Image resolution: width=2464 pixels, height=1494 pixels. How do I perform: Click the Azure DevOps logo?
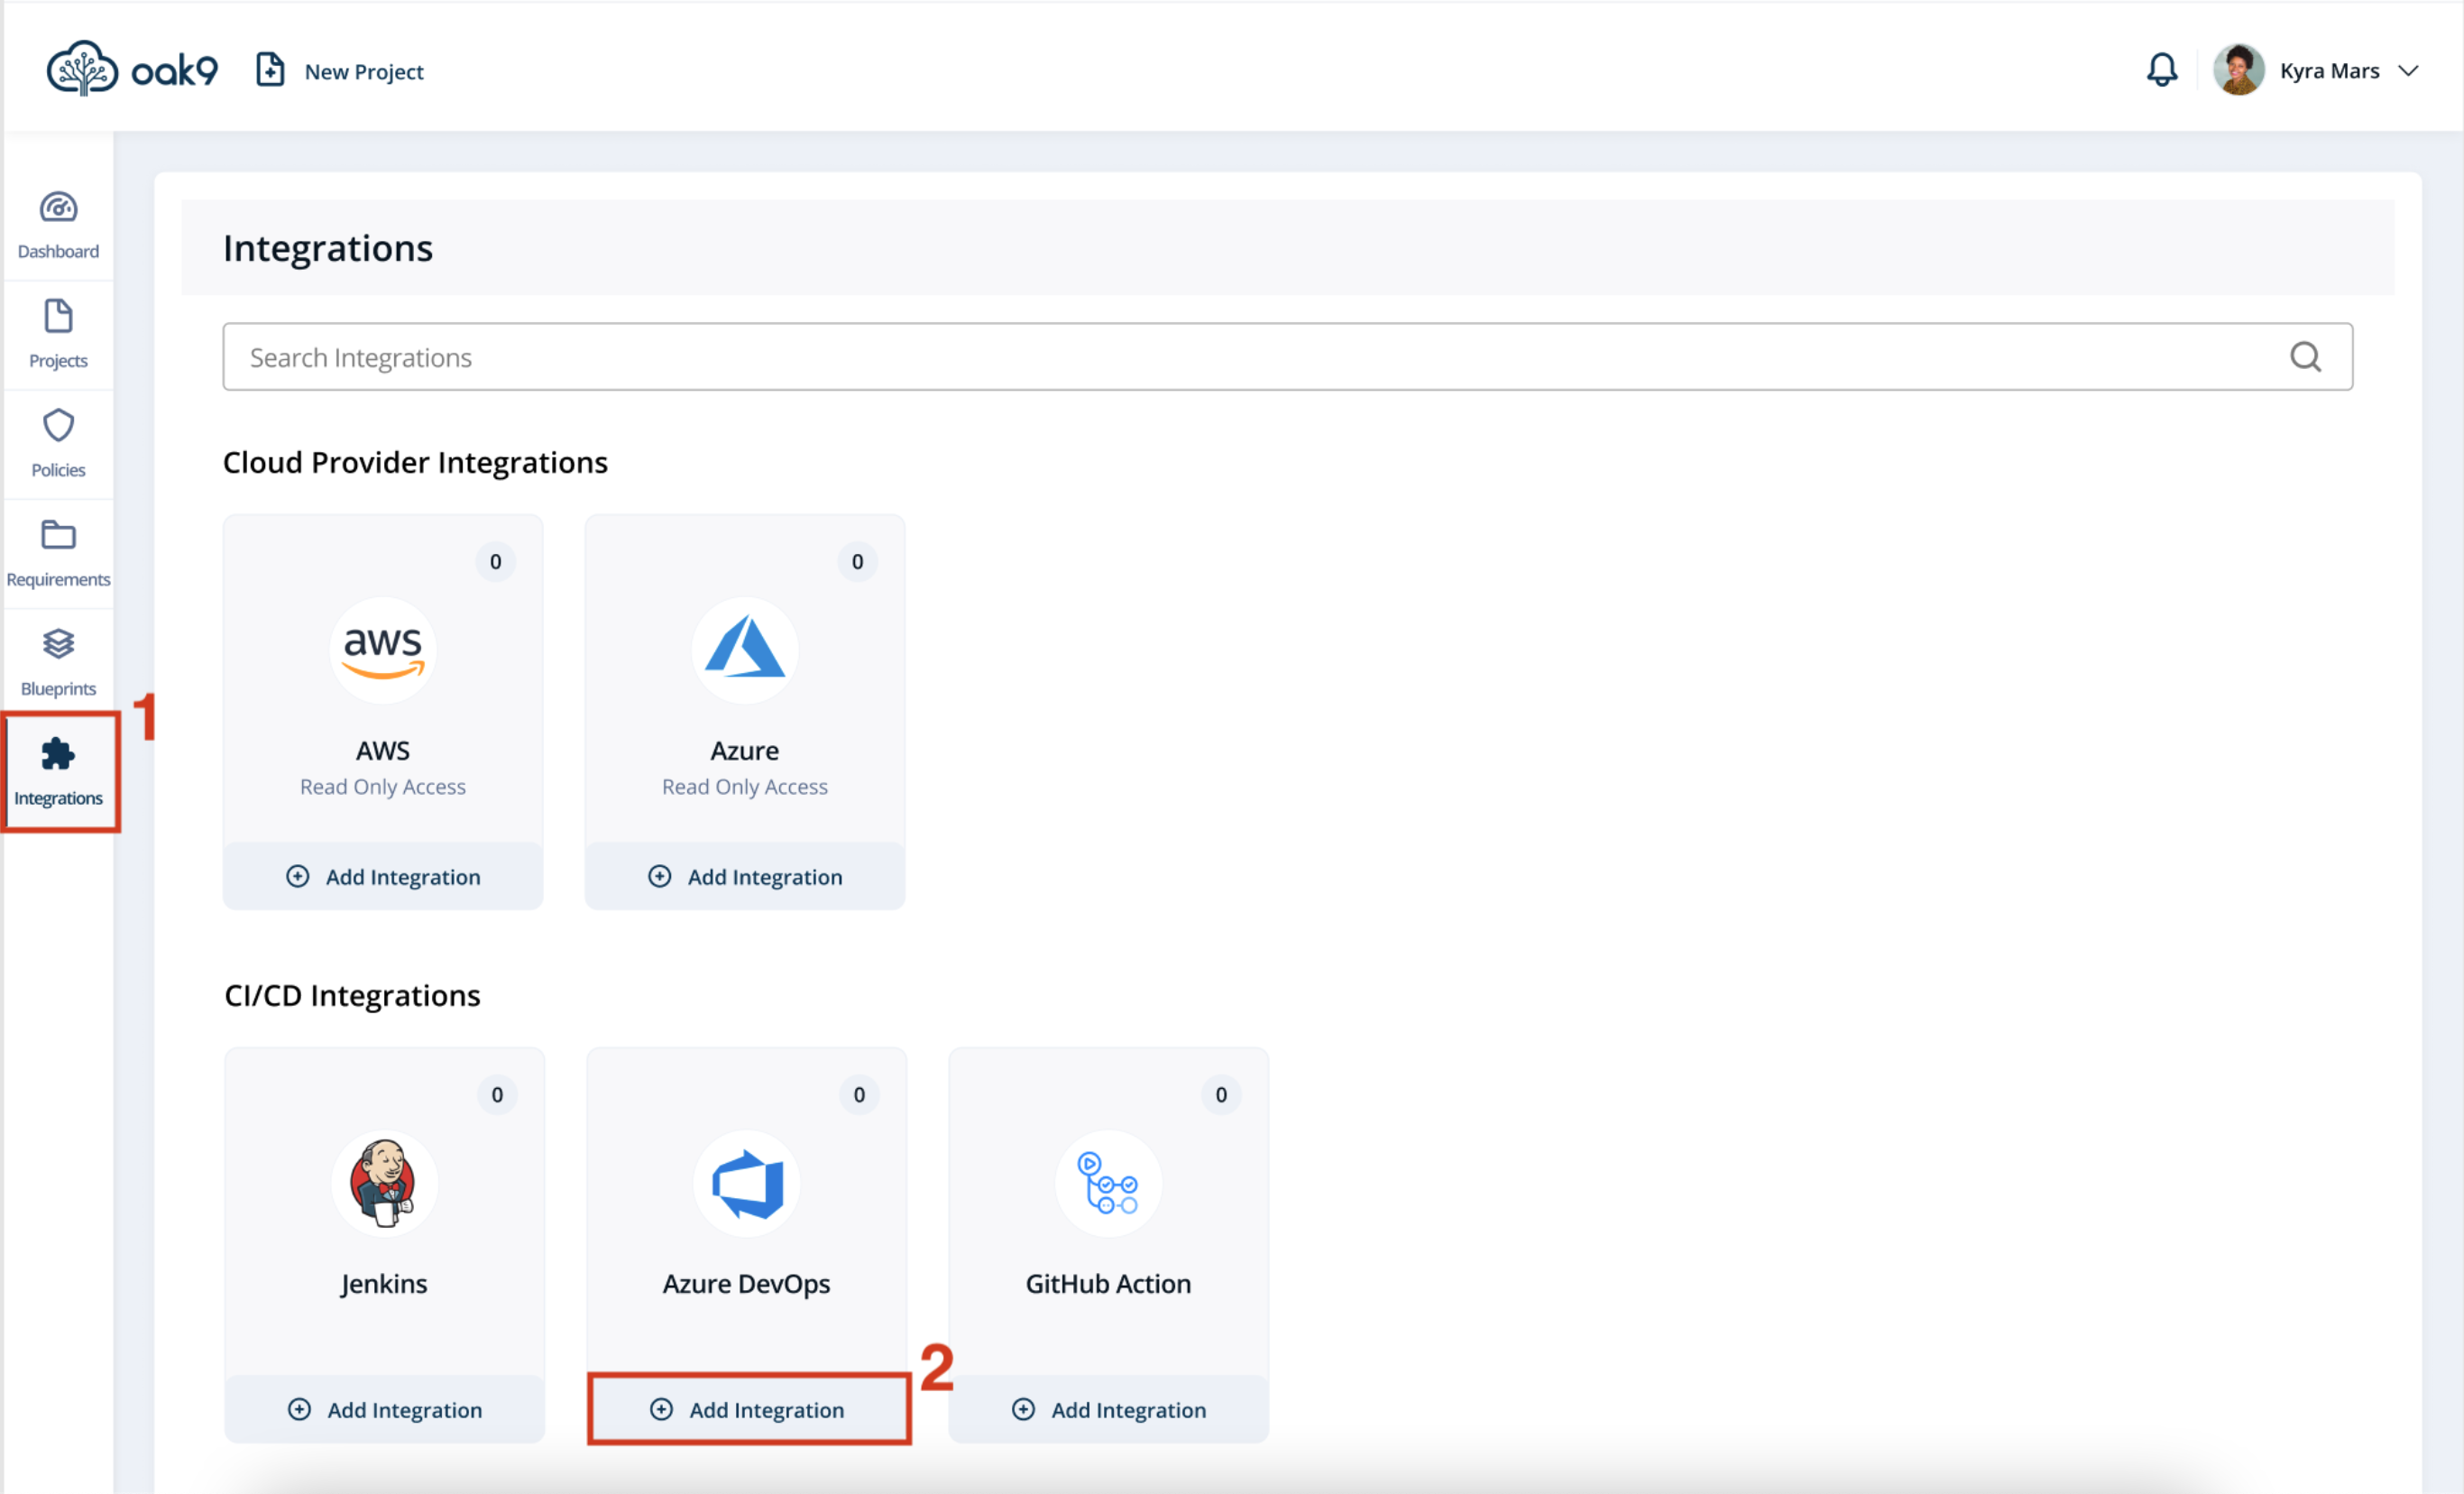coord(747,1183)
